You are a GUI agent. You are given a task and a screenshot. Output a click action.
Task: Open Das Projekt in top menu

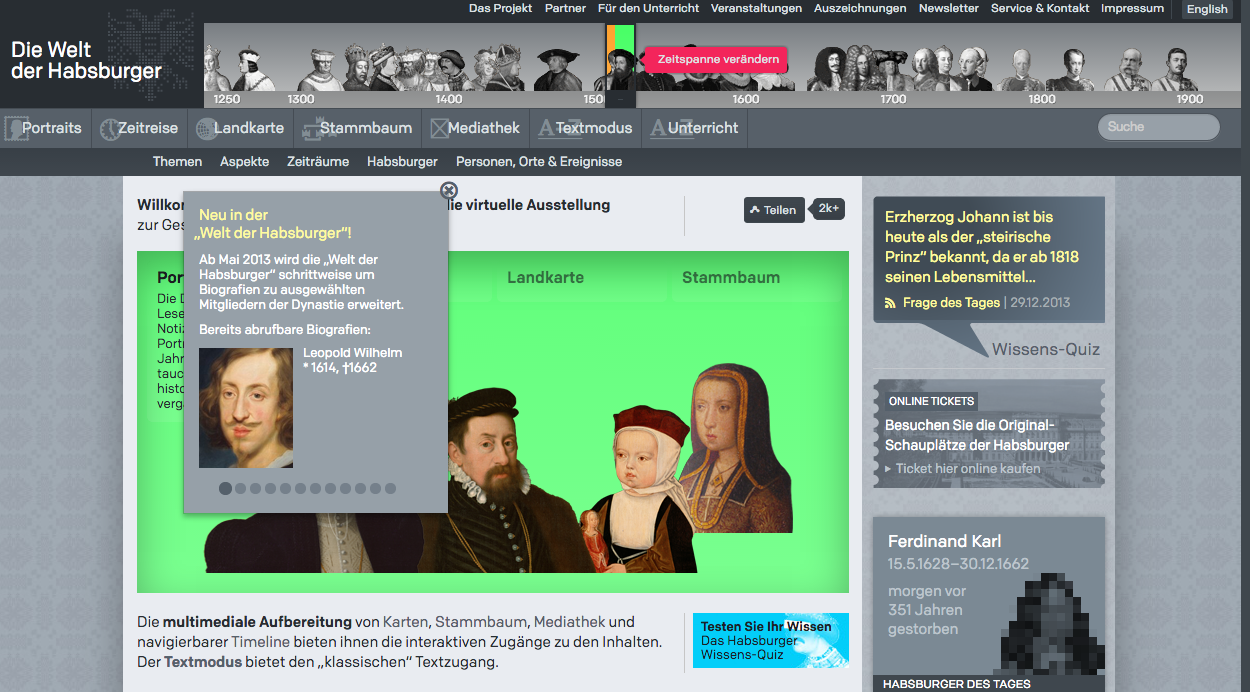click(x=500, y=8)
